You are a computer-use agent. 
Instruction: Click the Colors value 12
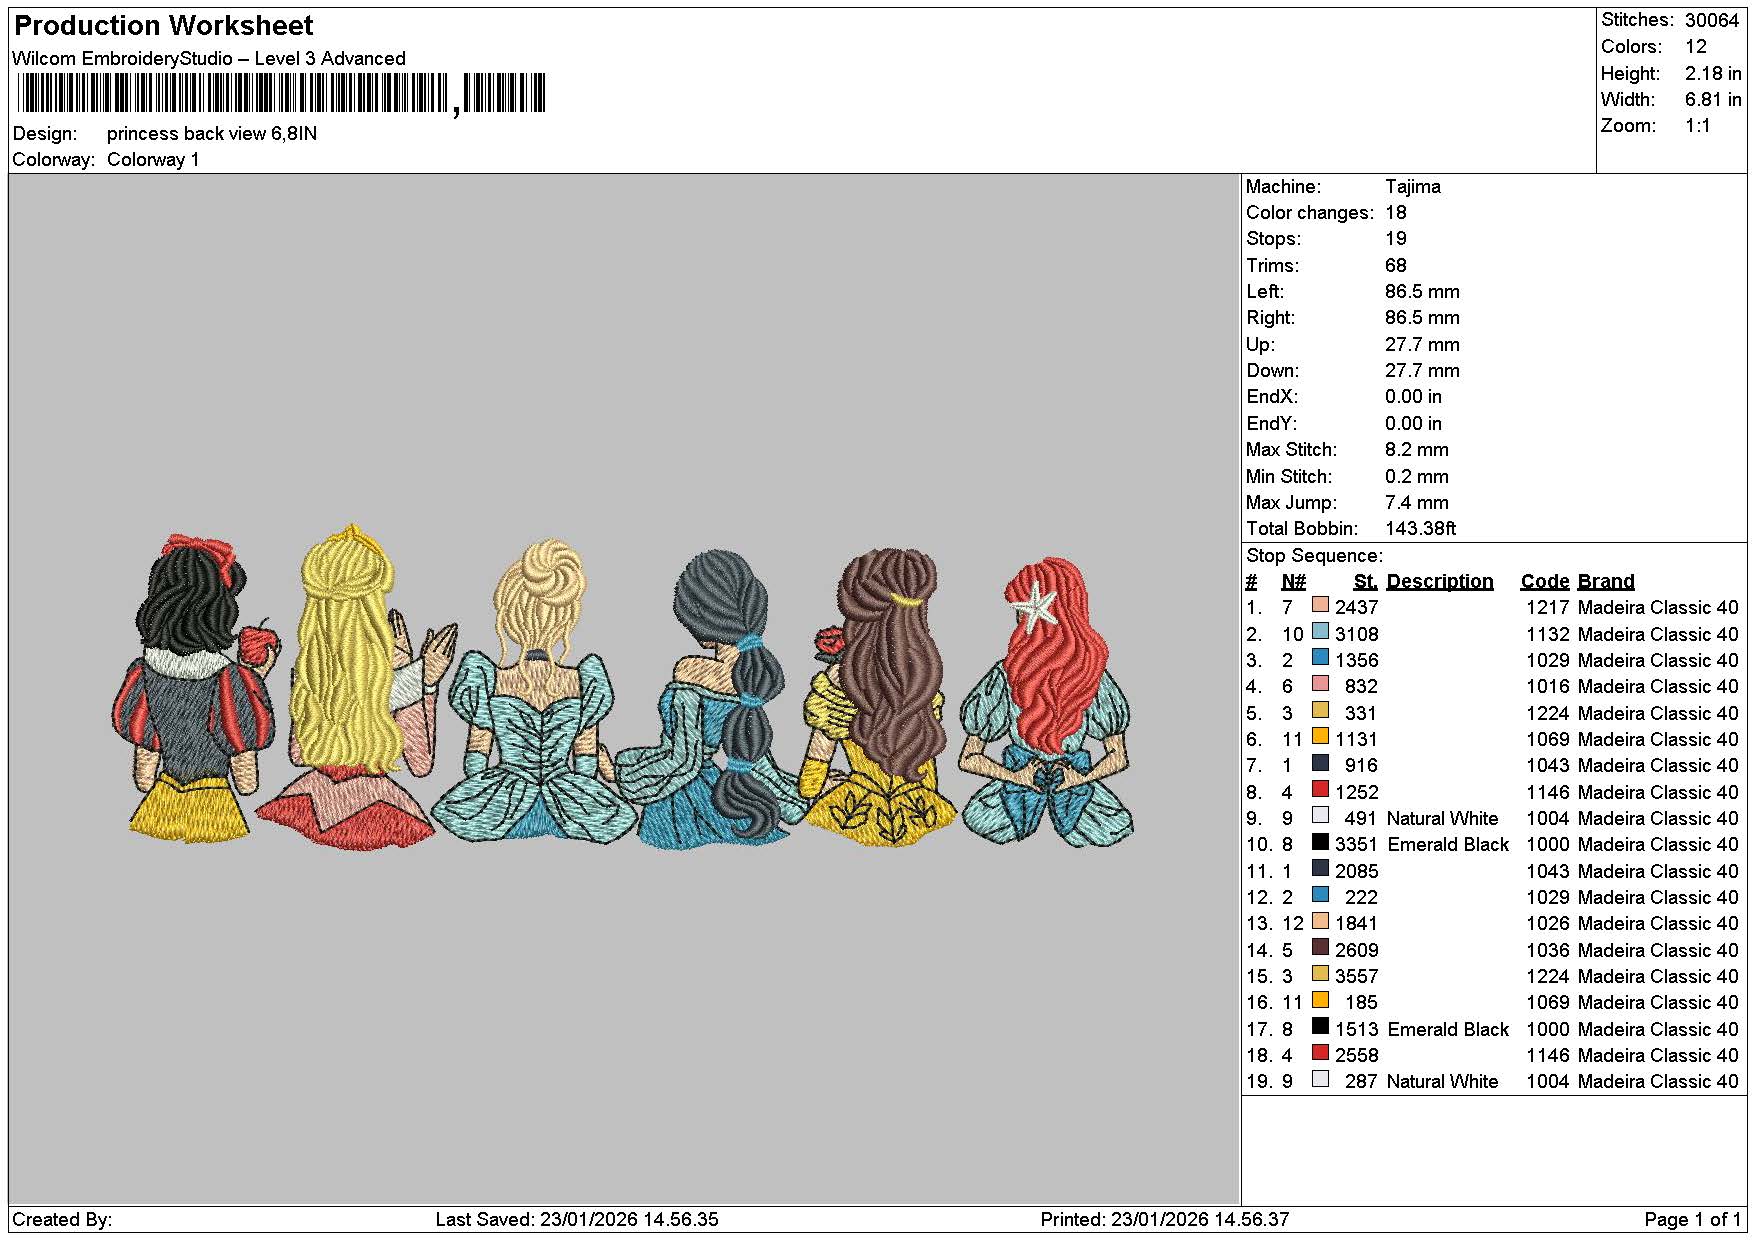click(x=1696, y=47)
